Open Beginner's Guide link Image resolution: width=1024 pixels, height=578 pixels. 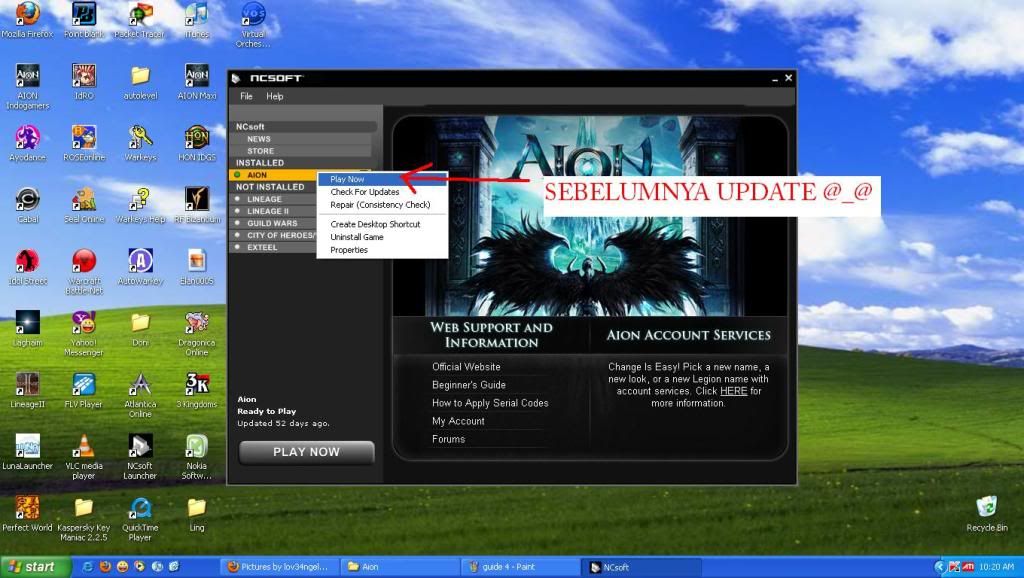click(x=469, y=385)
